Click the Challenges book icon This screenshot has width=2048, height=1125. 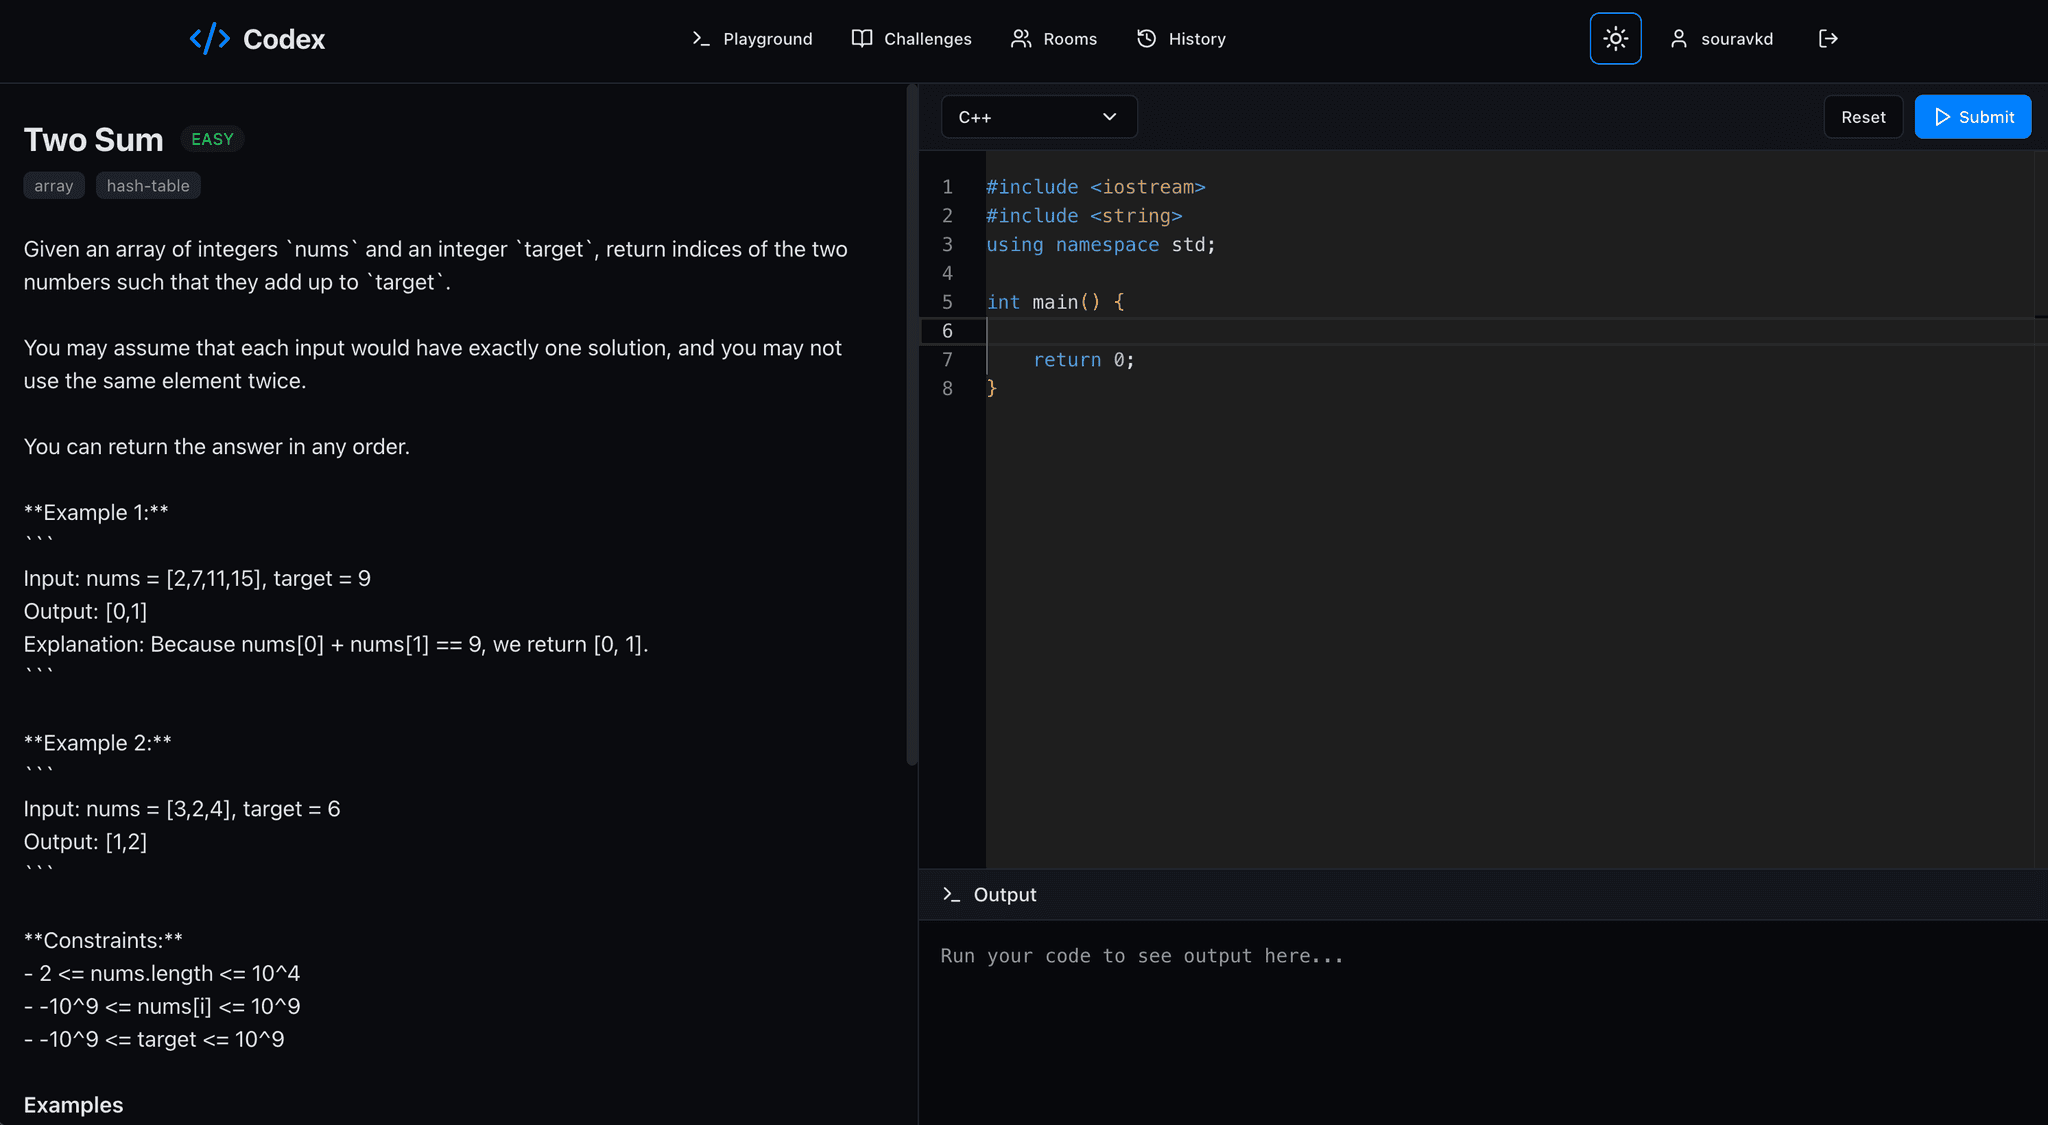(862, 39)
